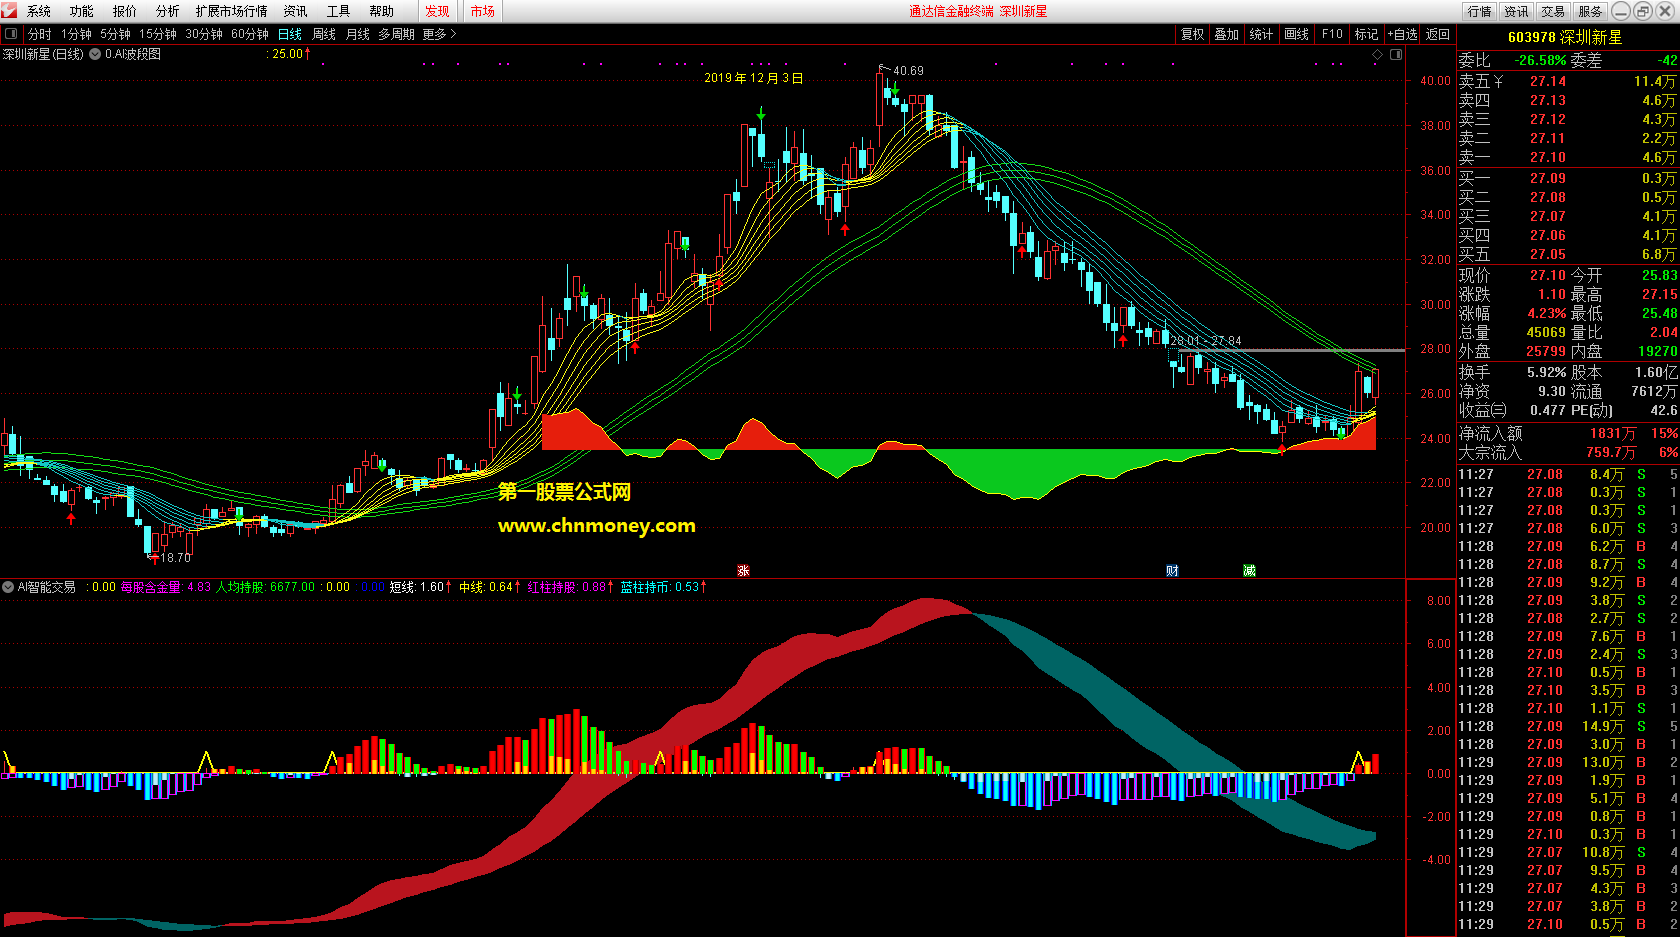This screenshot has width=1680, height=937.
Task: Click the 28.01 - 27.84 gap label
Action: (1205, 341)
